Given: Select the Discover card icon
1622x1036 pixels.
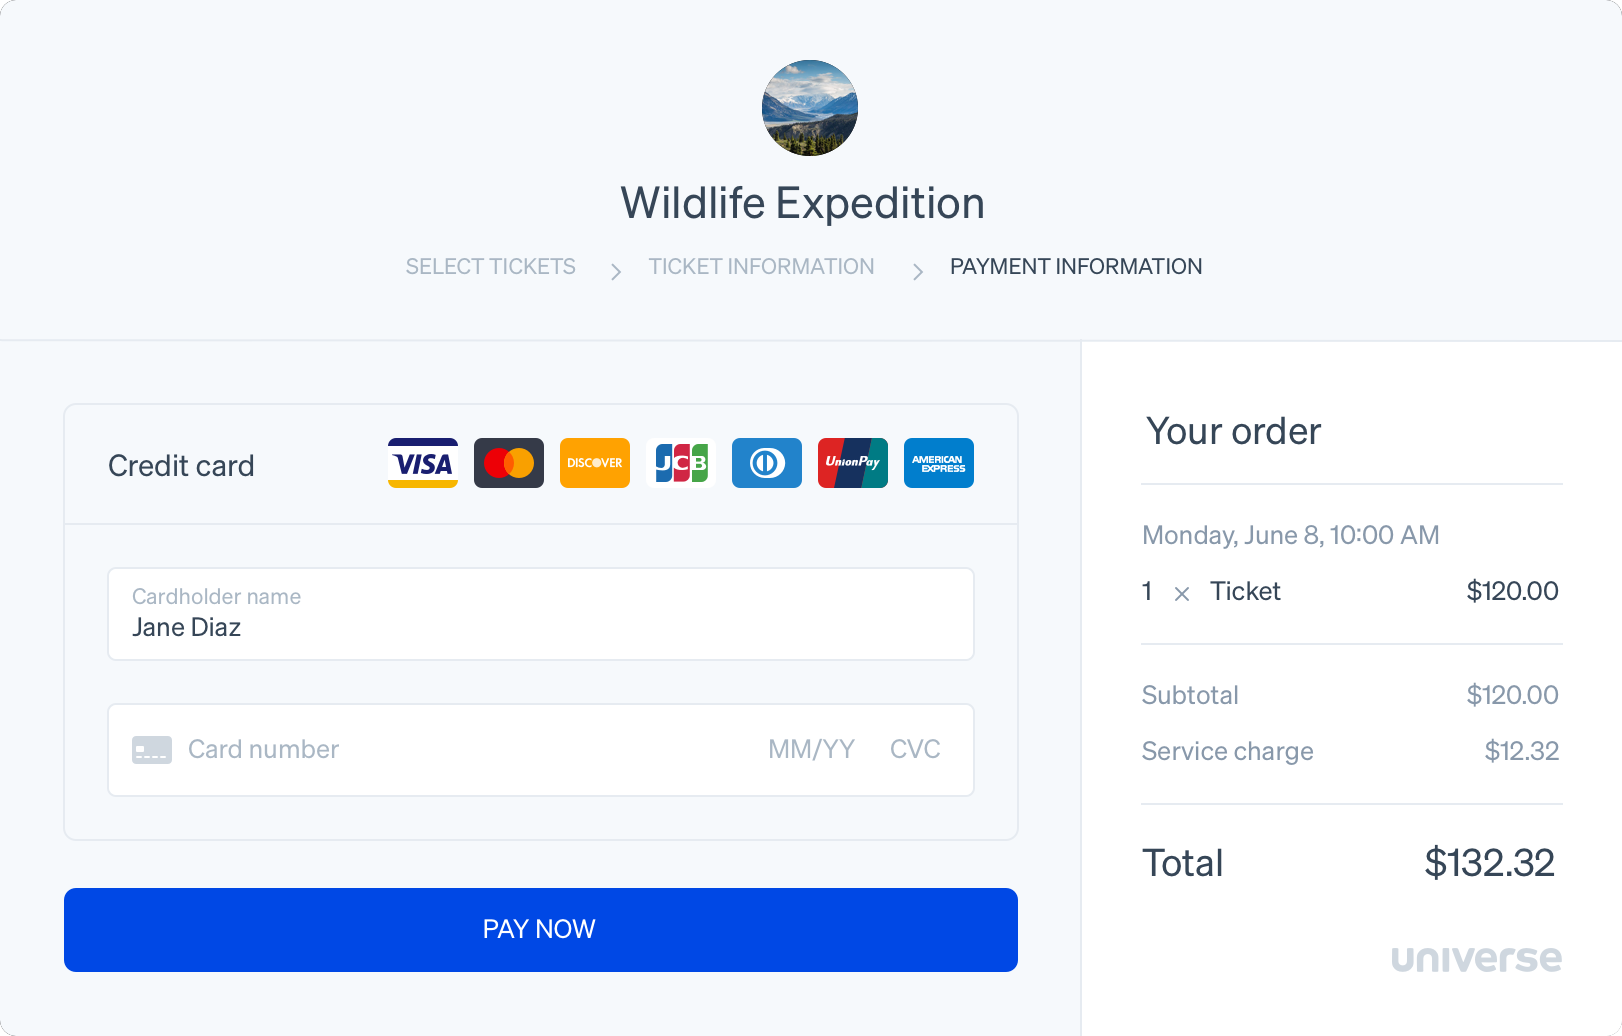Looking at the screenshot, I should point(595,463).
